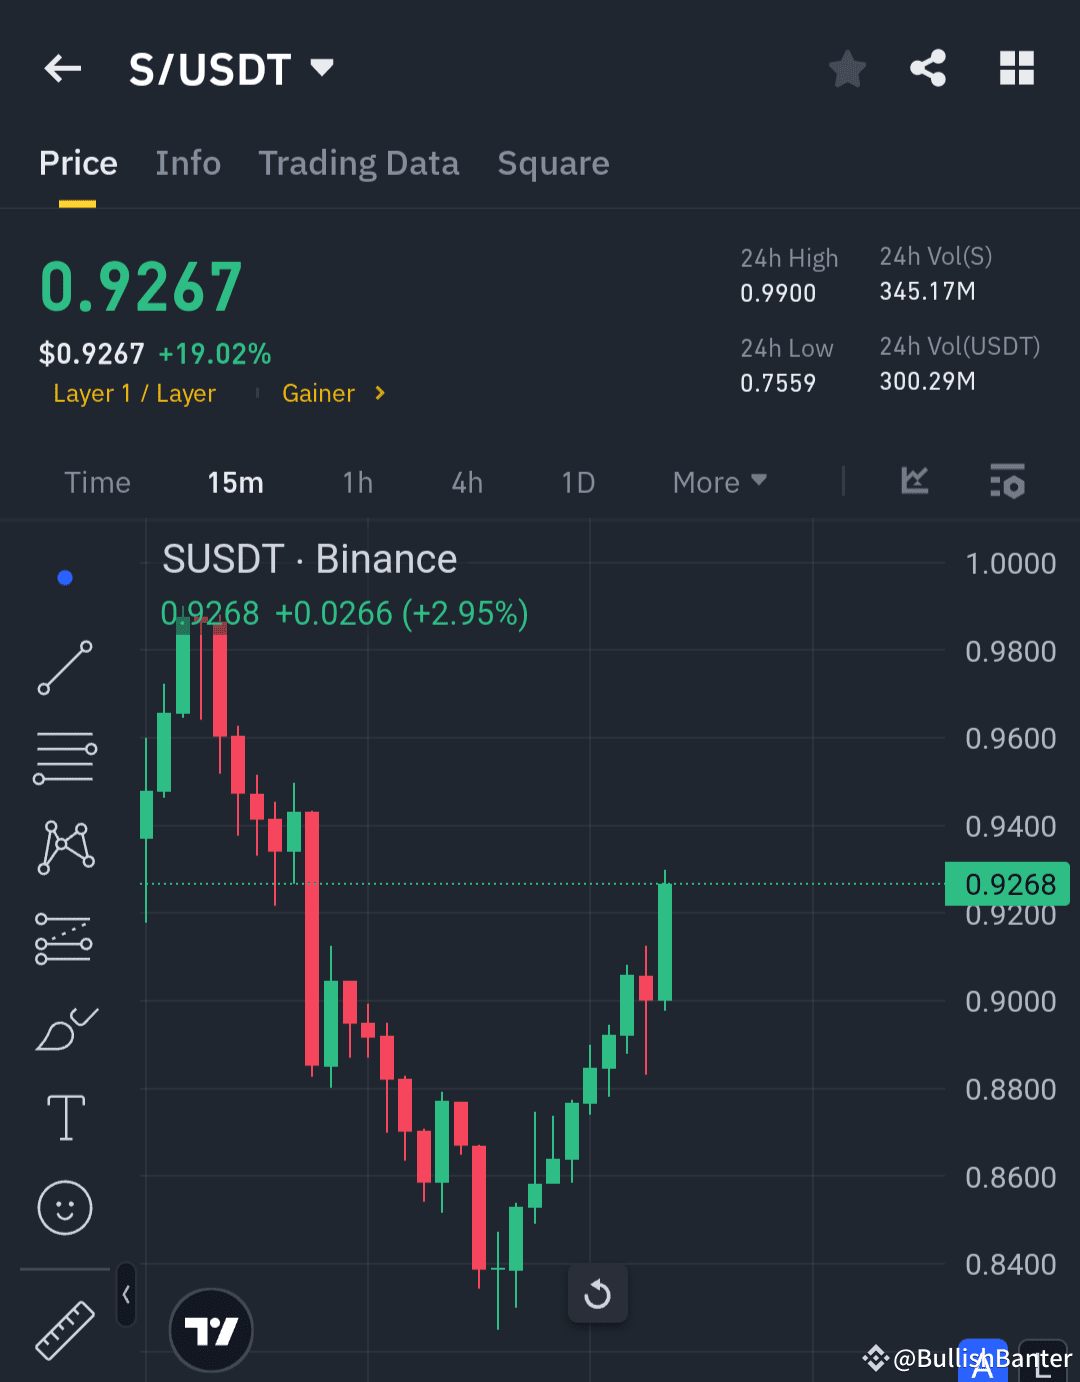The image size is (1080, 1382).
Task: Select the ruler measurement tool
Action: [65, 1330]
